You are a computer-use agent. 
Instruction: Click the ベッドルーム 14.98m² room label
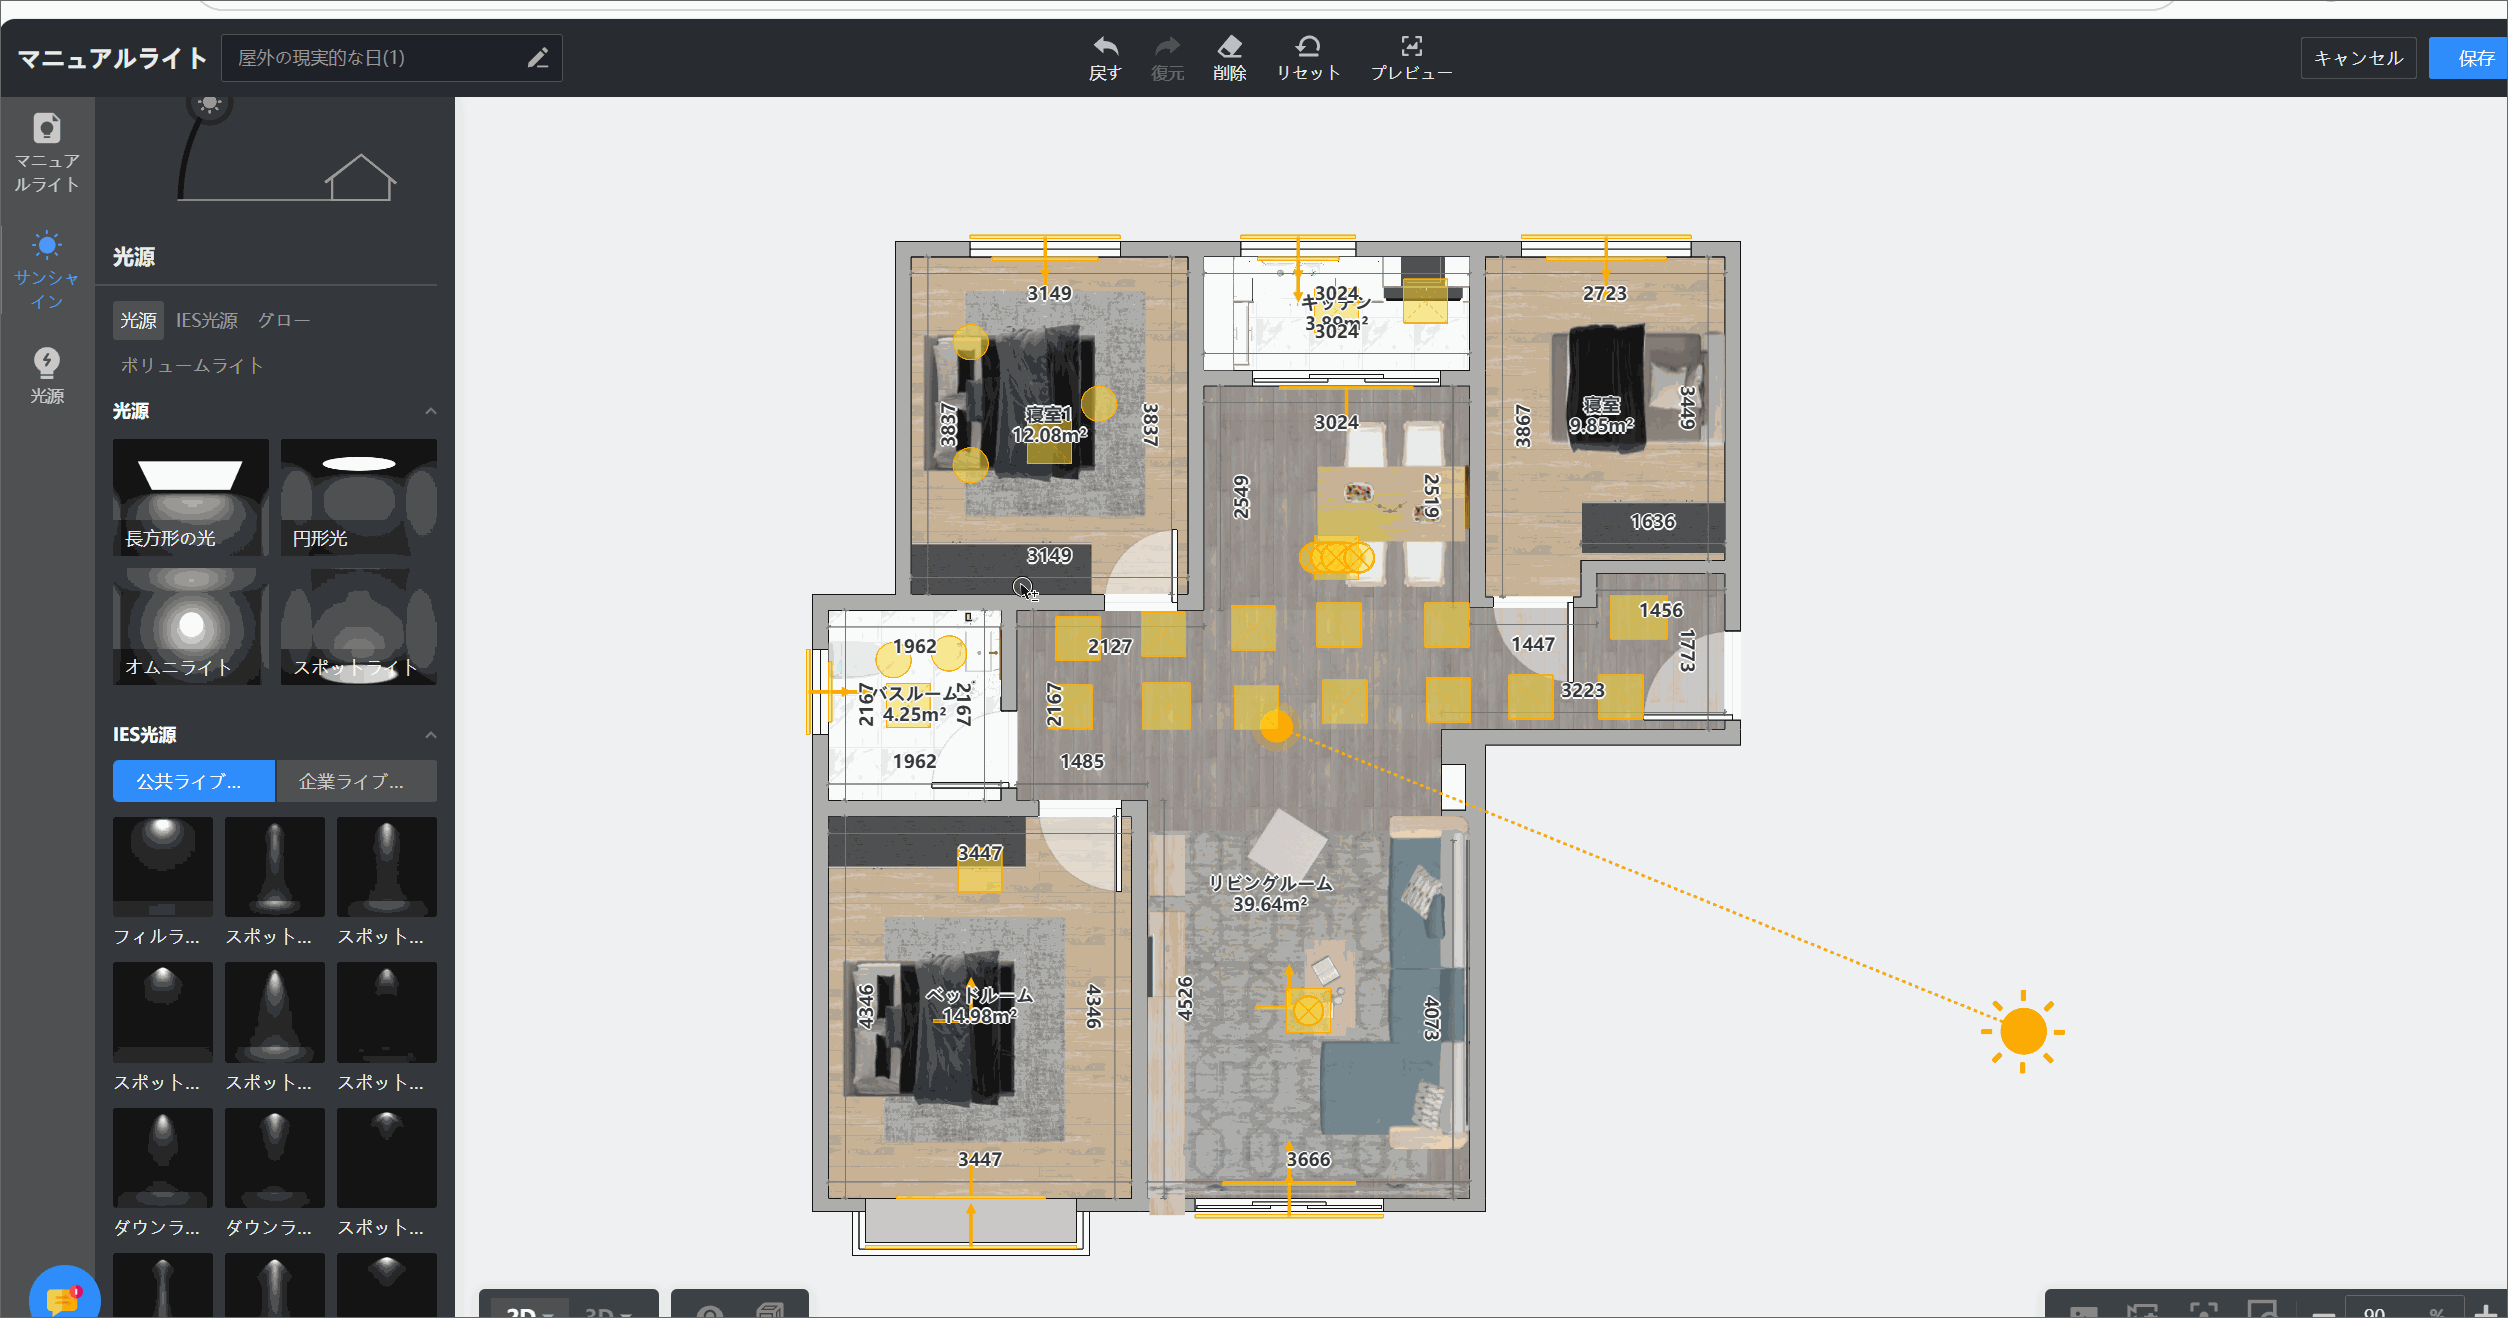(979, 1005)
